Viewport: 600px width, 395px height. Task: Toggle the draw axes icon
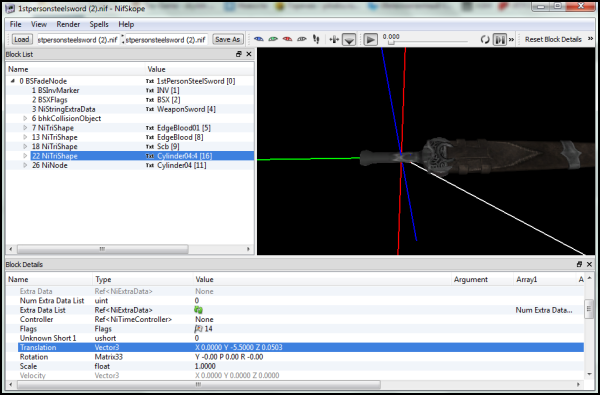(334, 39)
